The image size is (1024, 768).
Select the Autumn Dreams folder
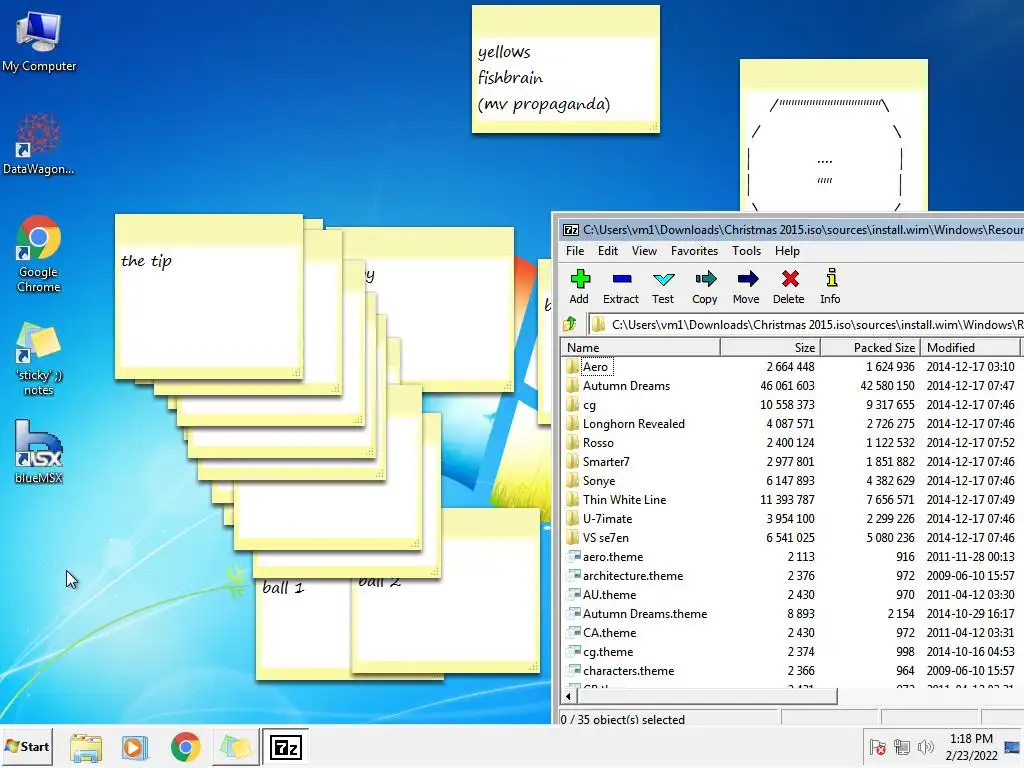[x=792, y=385]
